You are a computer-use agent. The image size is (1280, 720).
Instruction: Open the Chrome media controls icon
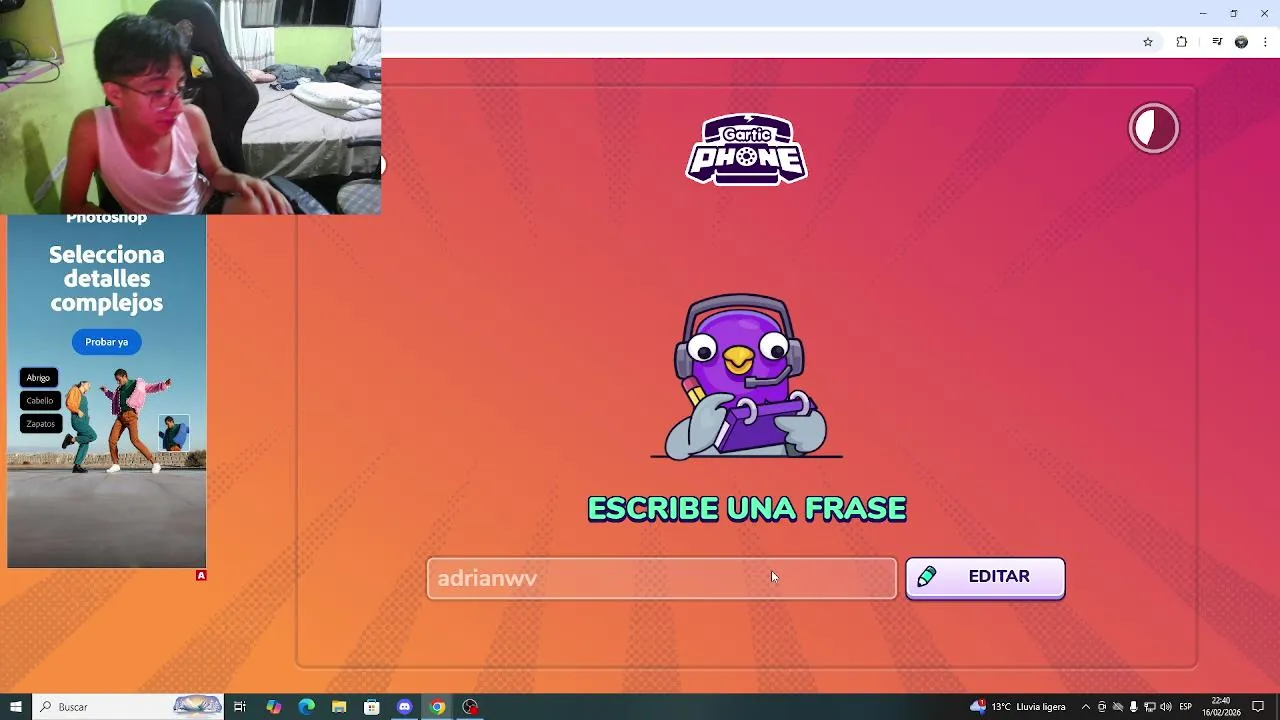click(x=1217, y=42)
